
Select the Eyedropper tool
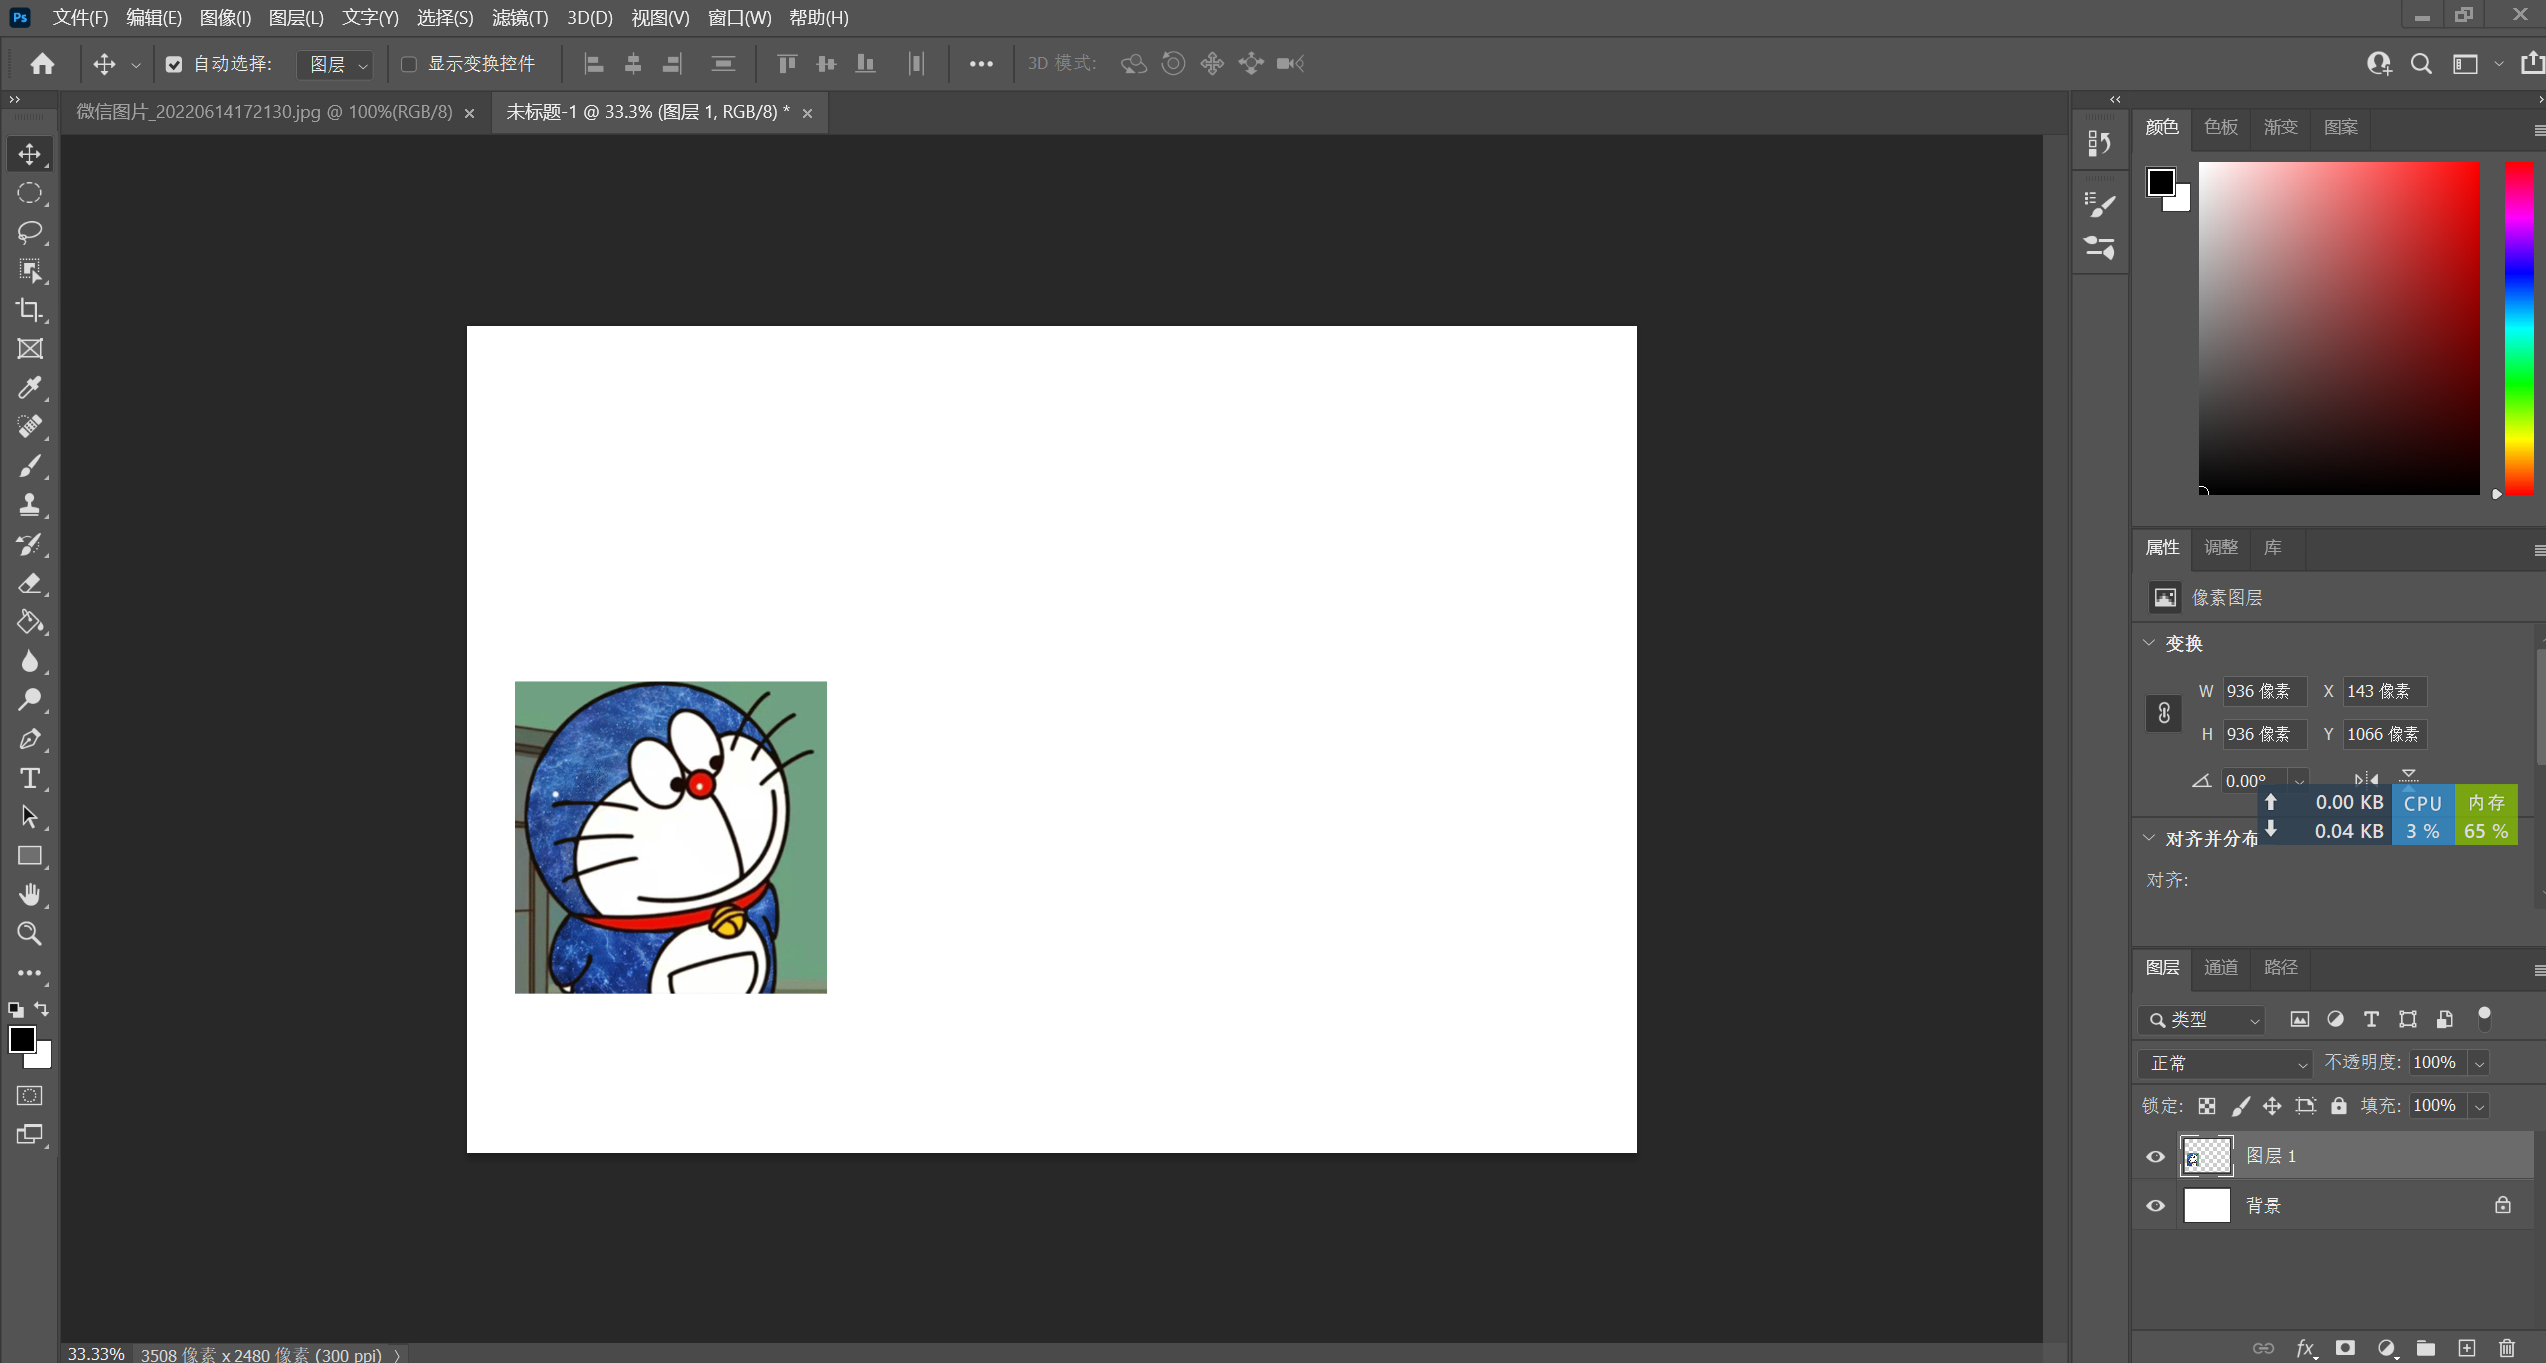(x=30, y=388)
